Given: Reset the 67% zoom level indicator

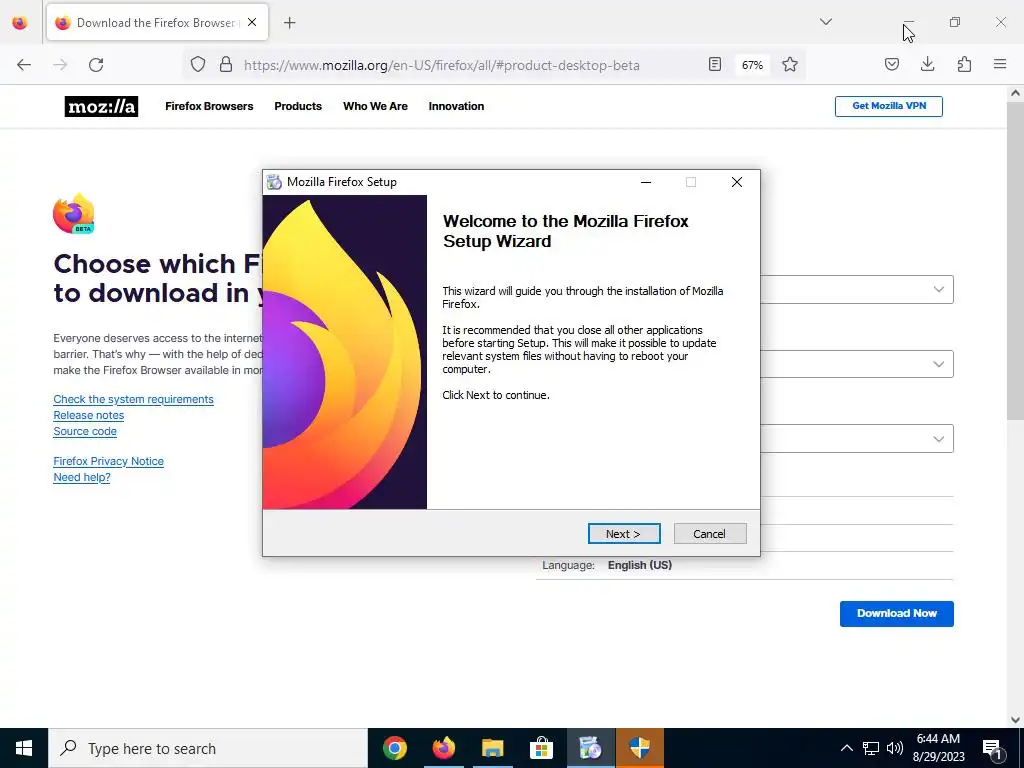Looking at the screenshot, I should 752,65.
